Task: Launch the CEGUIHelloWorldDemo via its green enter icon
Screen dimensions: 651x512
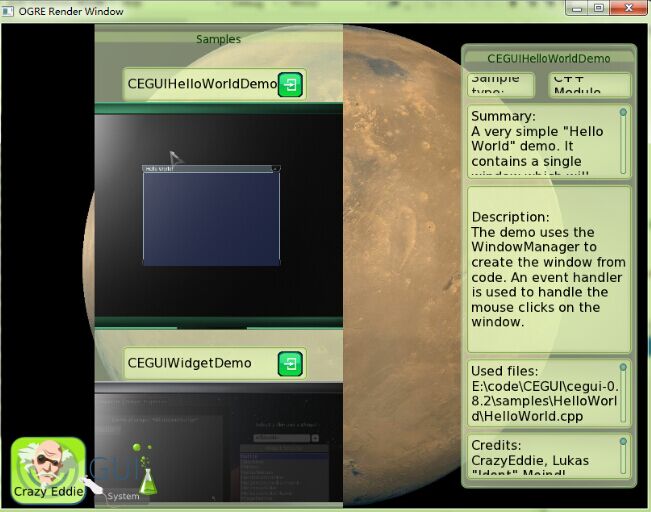Action: tap(290, 84)
